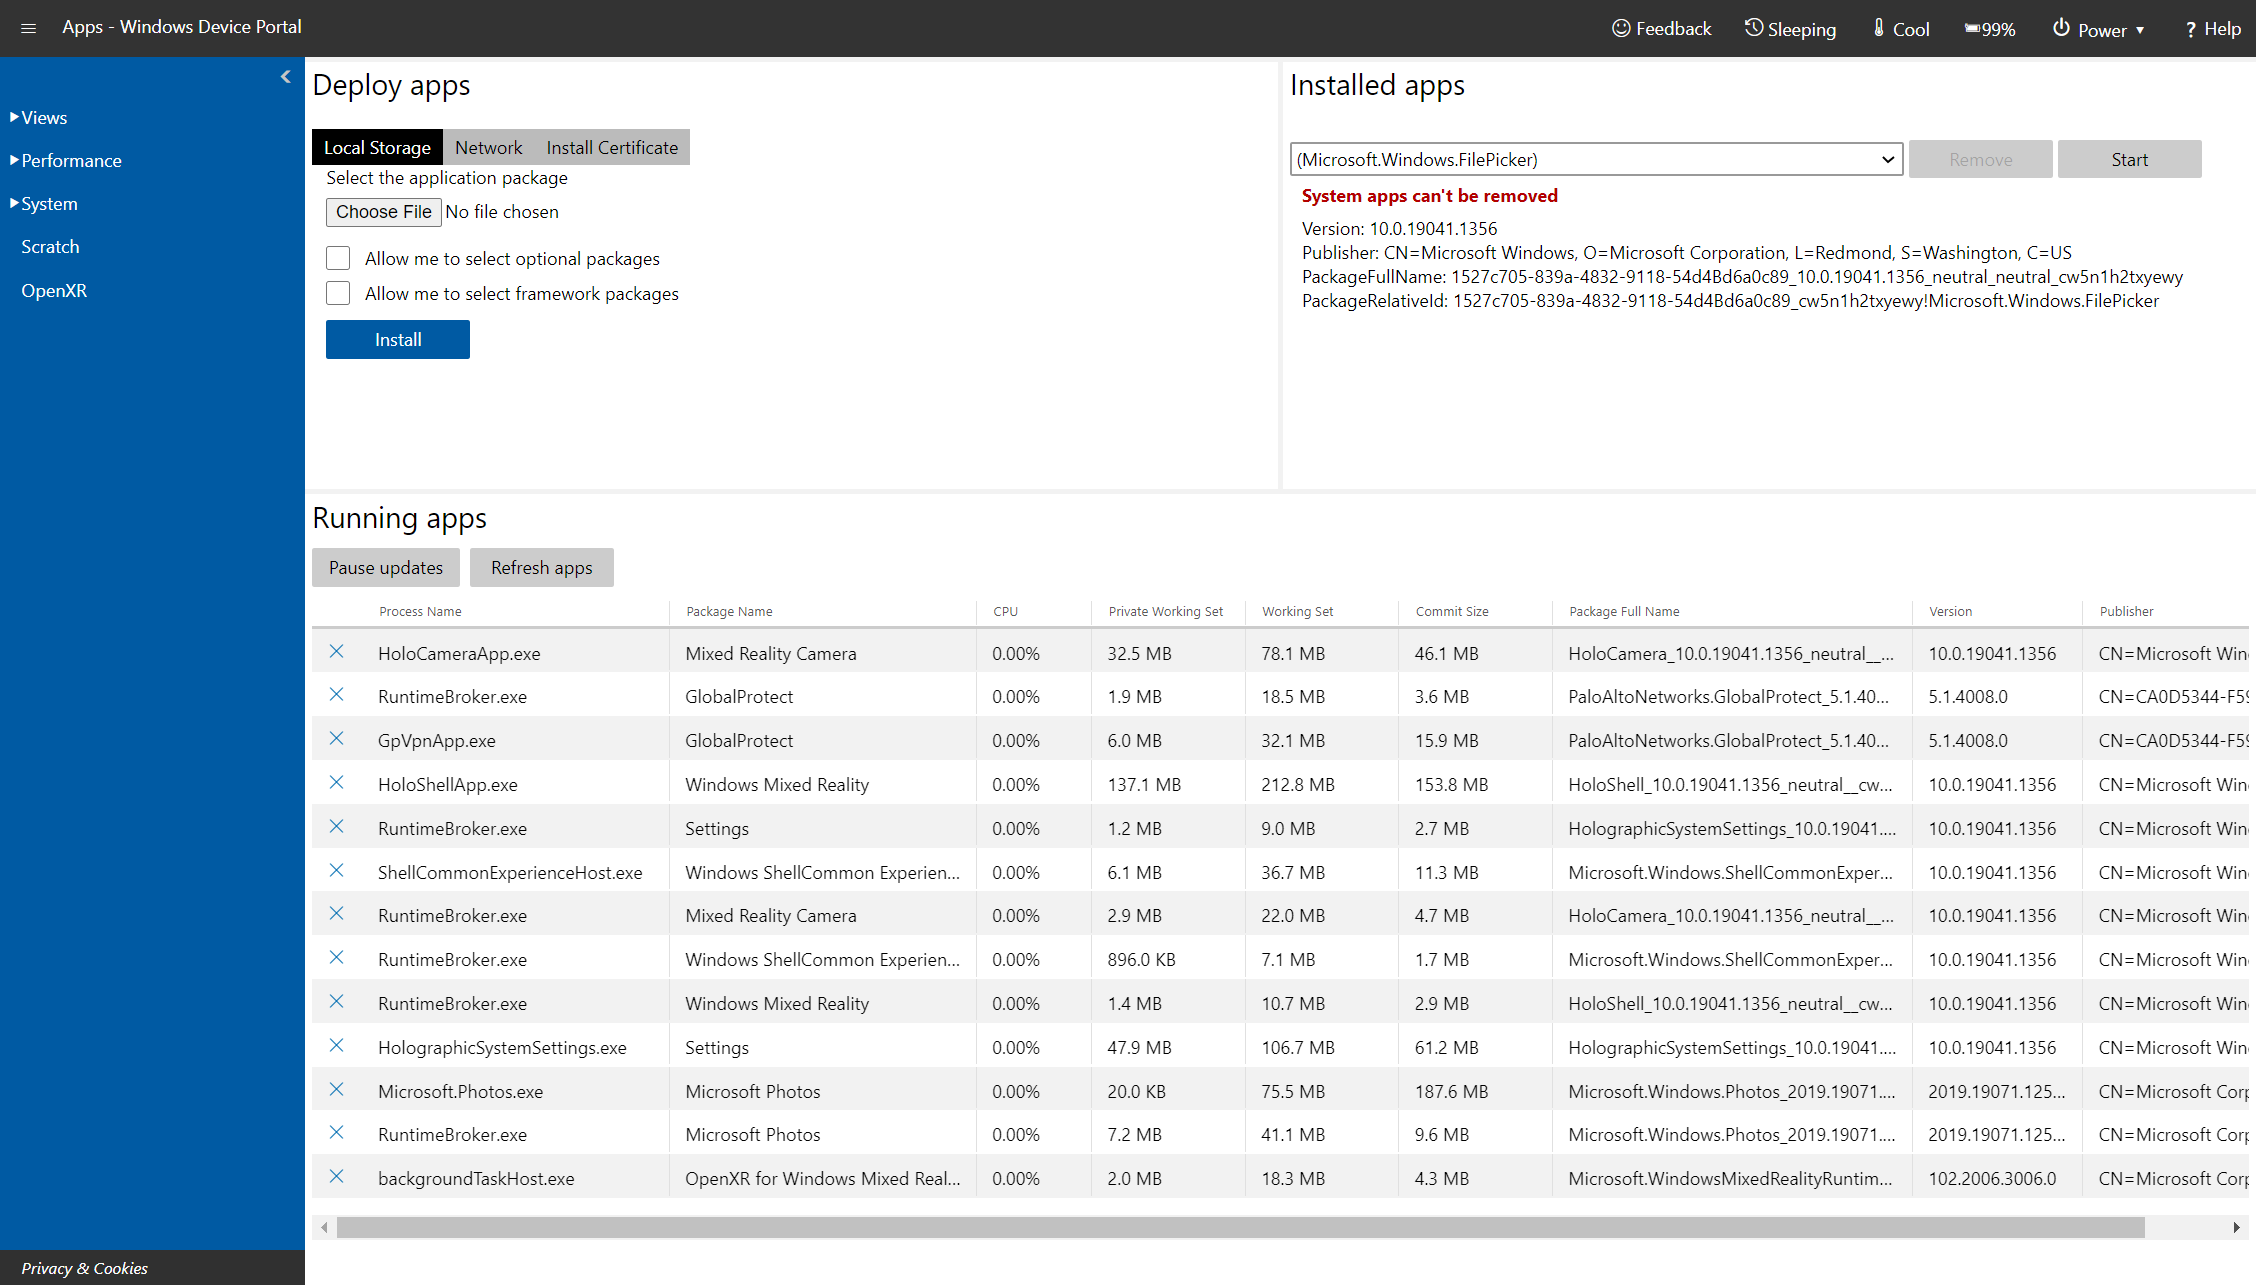The width and height of the screenshot is (2256, 1285).
Task: Click the Start button for installed app
Action: pos(2127,158)
